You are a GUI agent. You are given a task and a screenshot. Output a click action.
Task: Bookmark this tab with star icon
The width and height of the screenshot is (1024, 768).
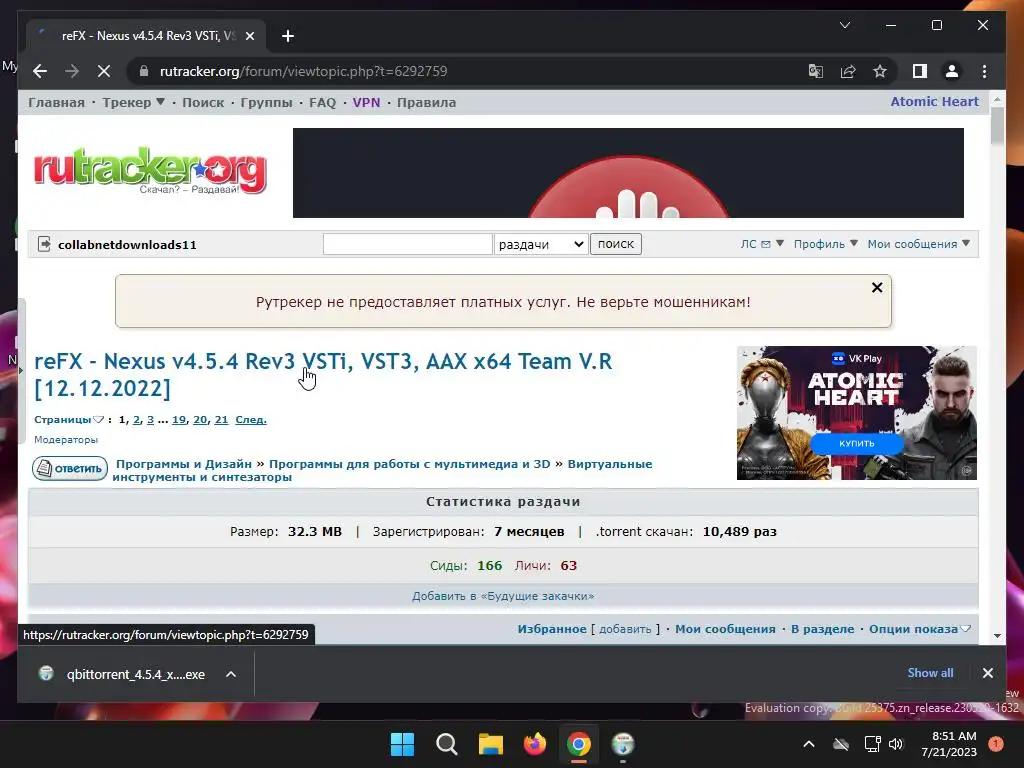pyautogui.click(x=880, y=71)
